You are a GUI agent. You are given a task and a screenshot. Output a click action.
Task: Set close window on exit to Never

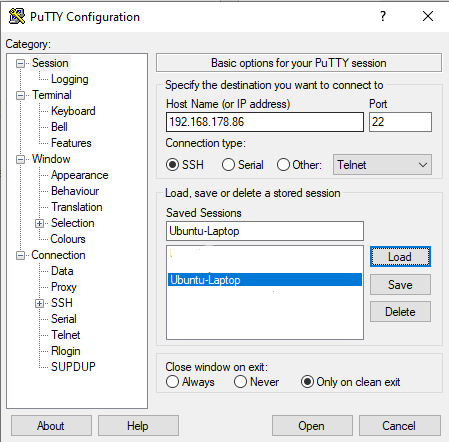pos(240,382)
